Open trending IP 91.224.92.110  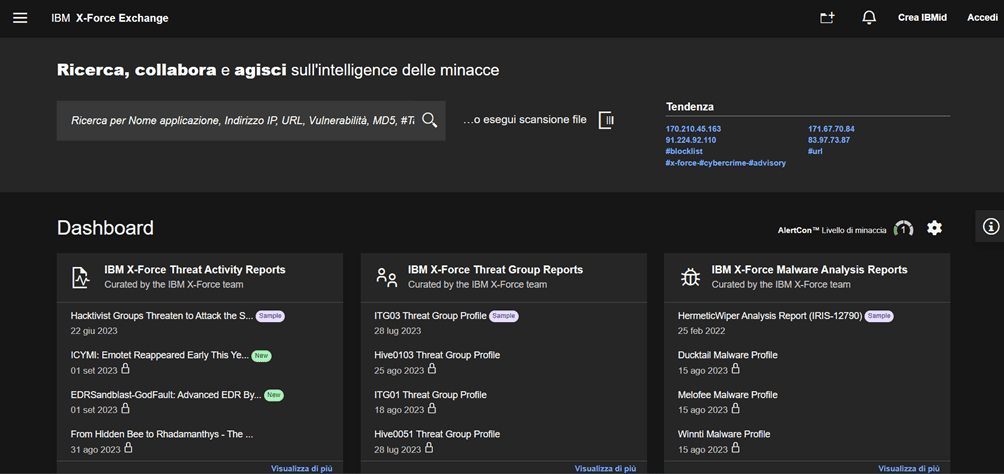click(690, 140)
